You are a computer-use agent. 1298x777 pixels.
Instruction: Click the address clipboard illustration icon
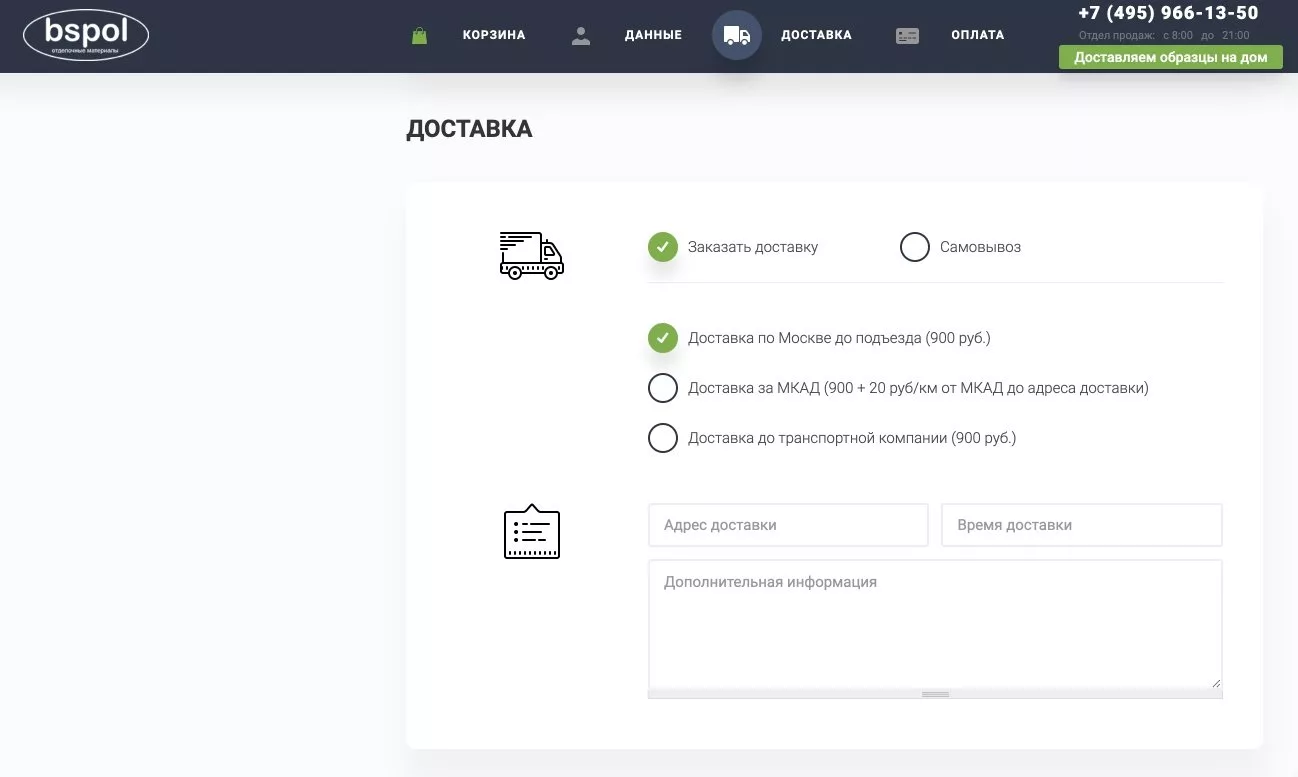532,532
